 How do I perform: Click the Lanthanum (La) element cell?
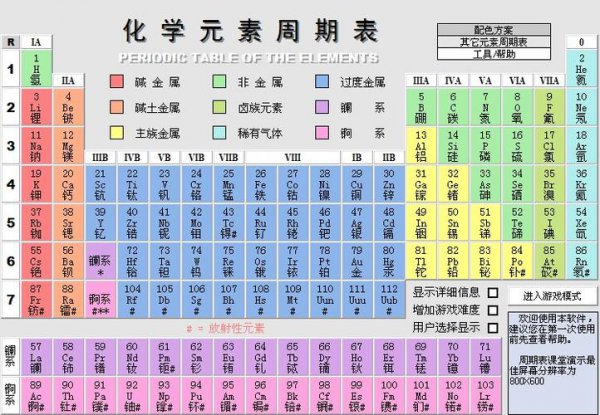[x=36, y=358]
